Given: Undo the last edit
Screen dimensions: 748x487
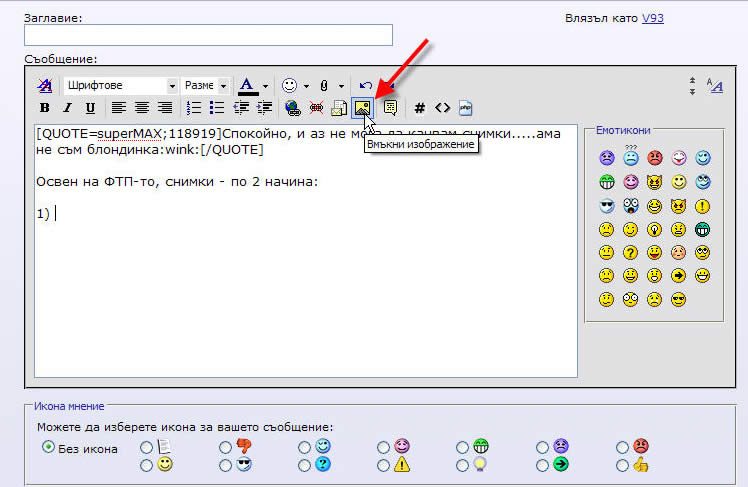Looking at the screenshot, I should 366,85.
